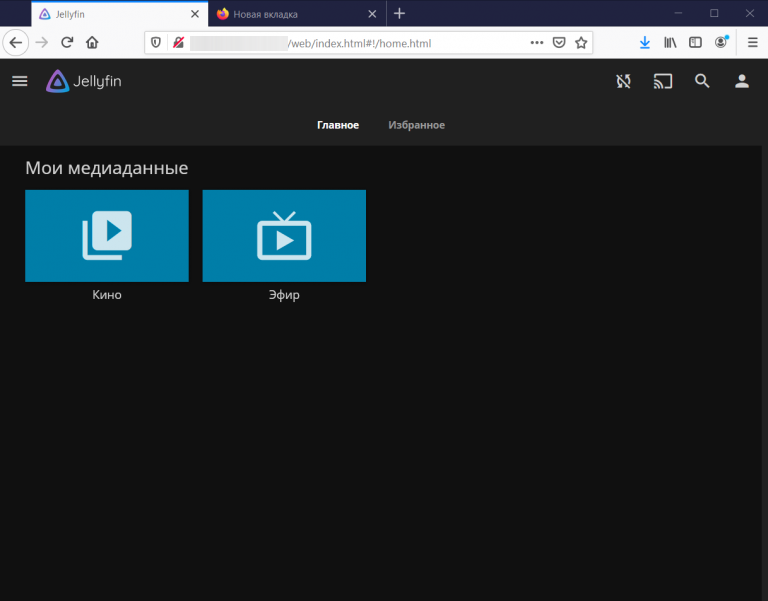768x601 pixels.
Task: Switch to the Избранное tab
Action: (416, 125)
